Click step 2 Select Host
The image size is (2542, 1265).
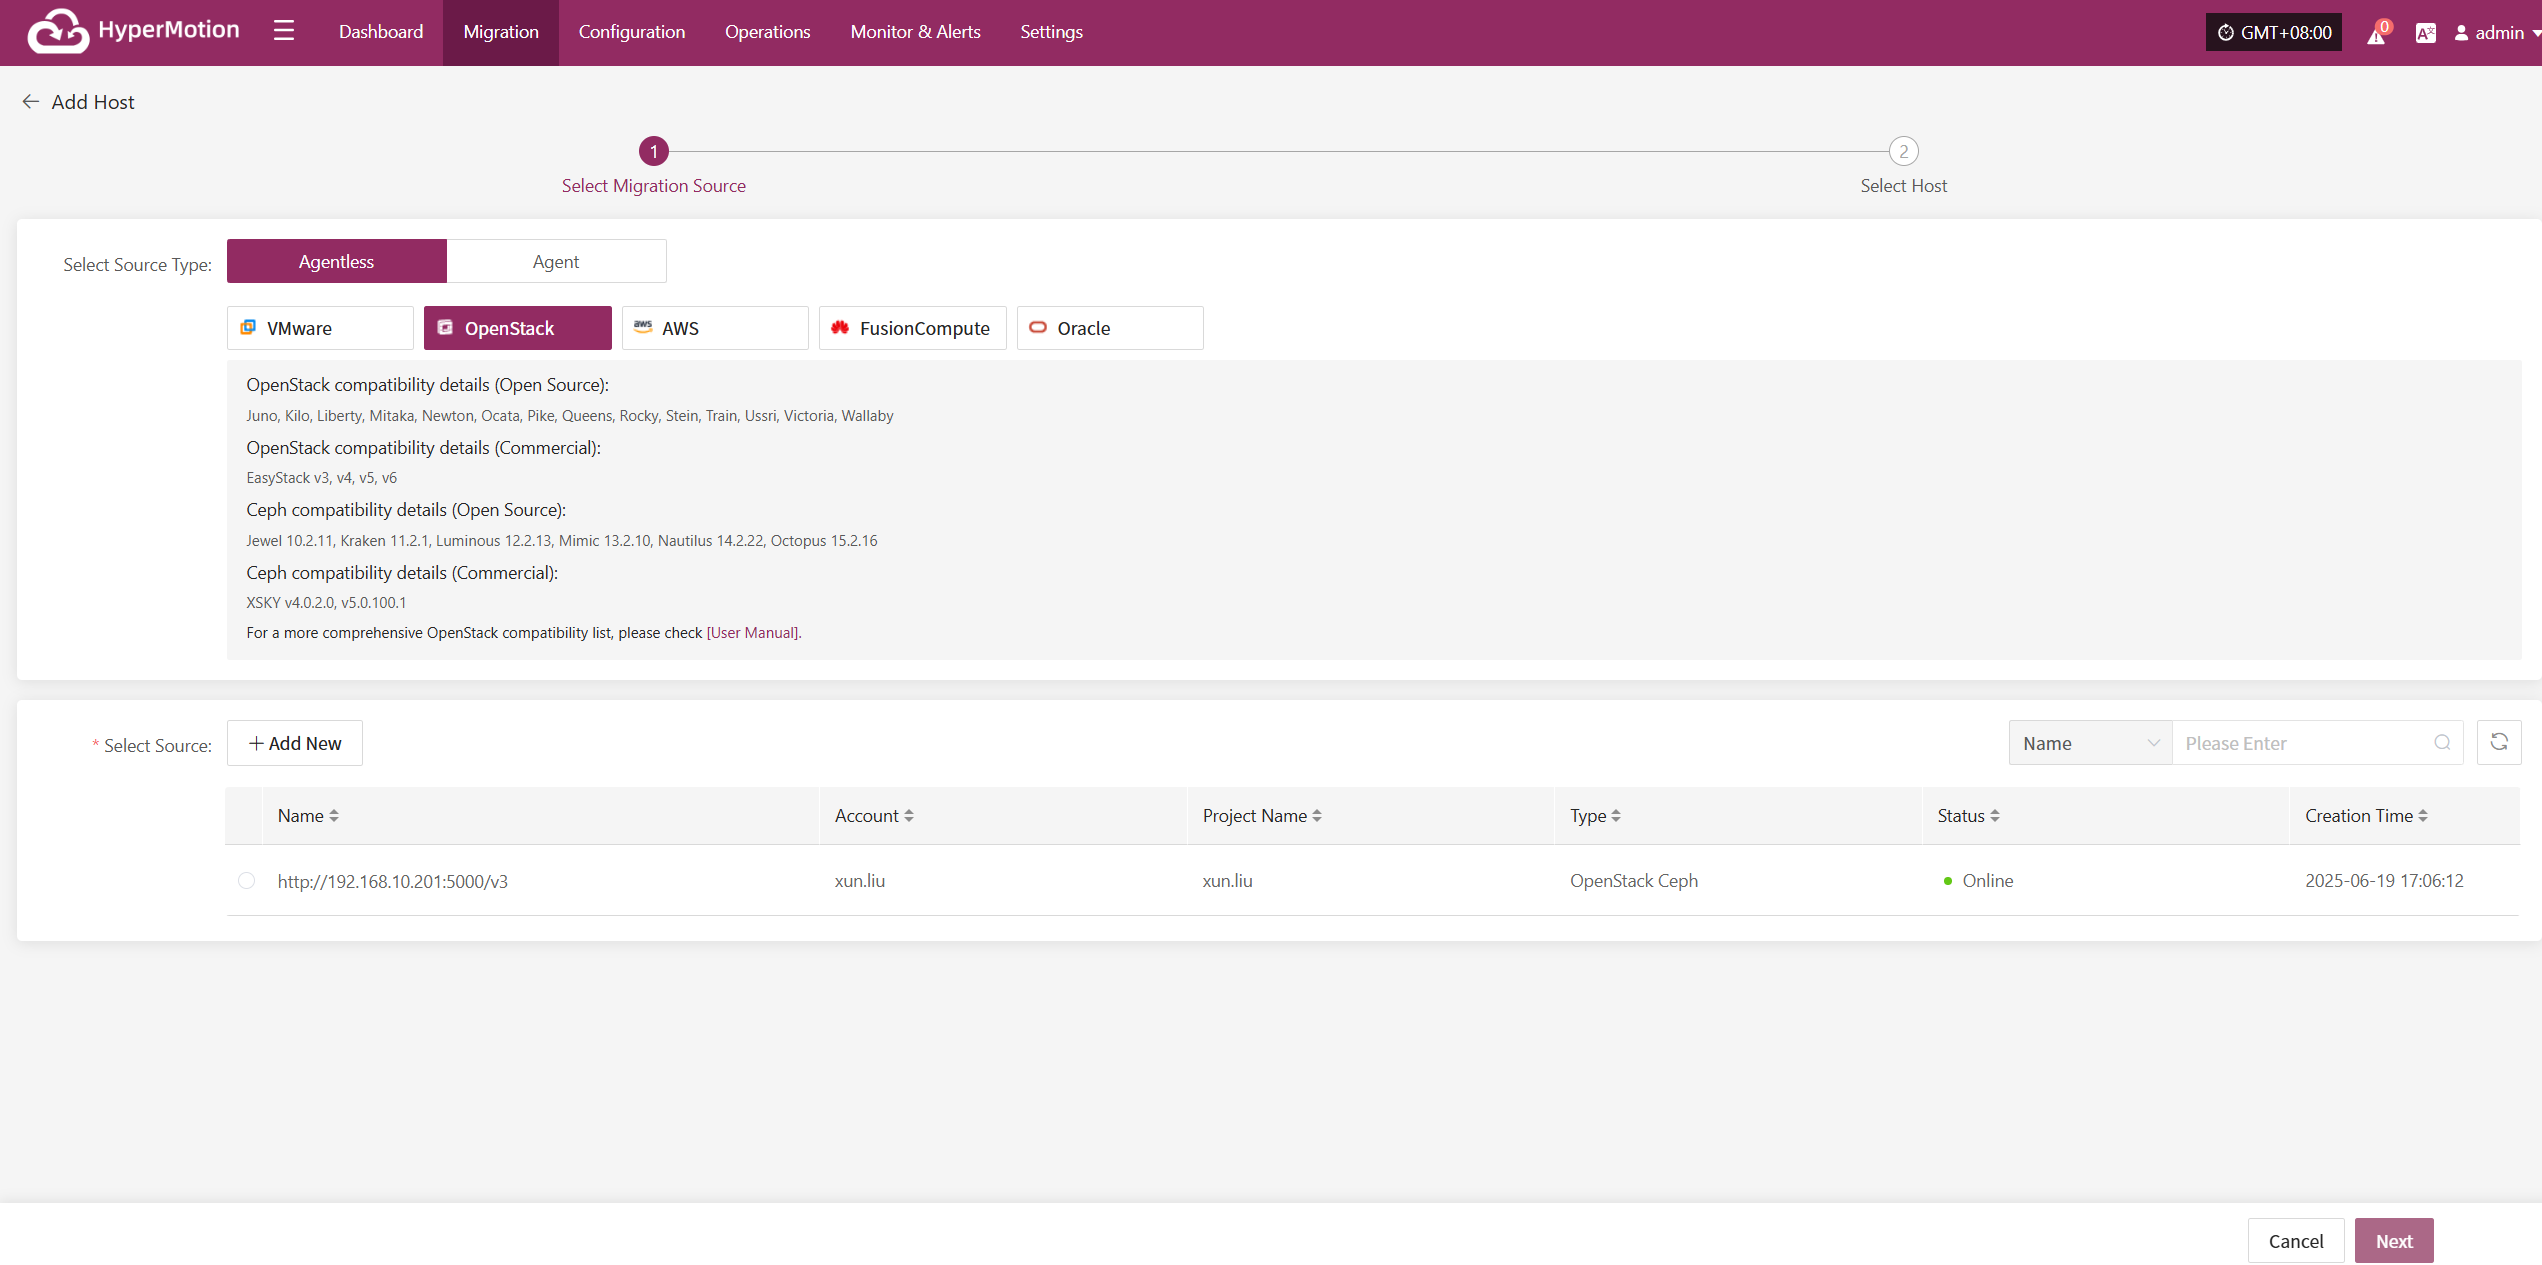[1903, 166]
